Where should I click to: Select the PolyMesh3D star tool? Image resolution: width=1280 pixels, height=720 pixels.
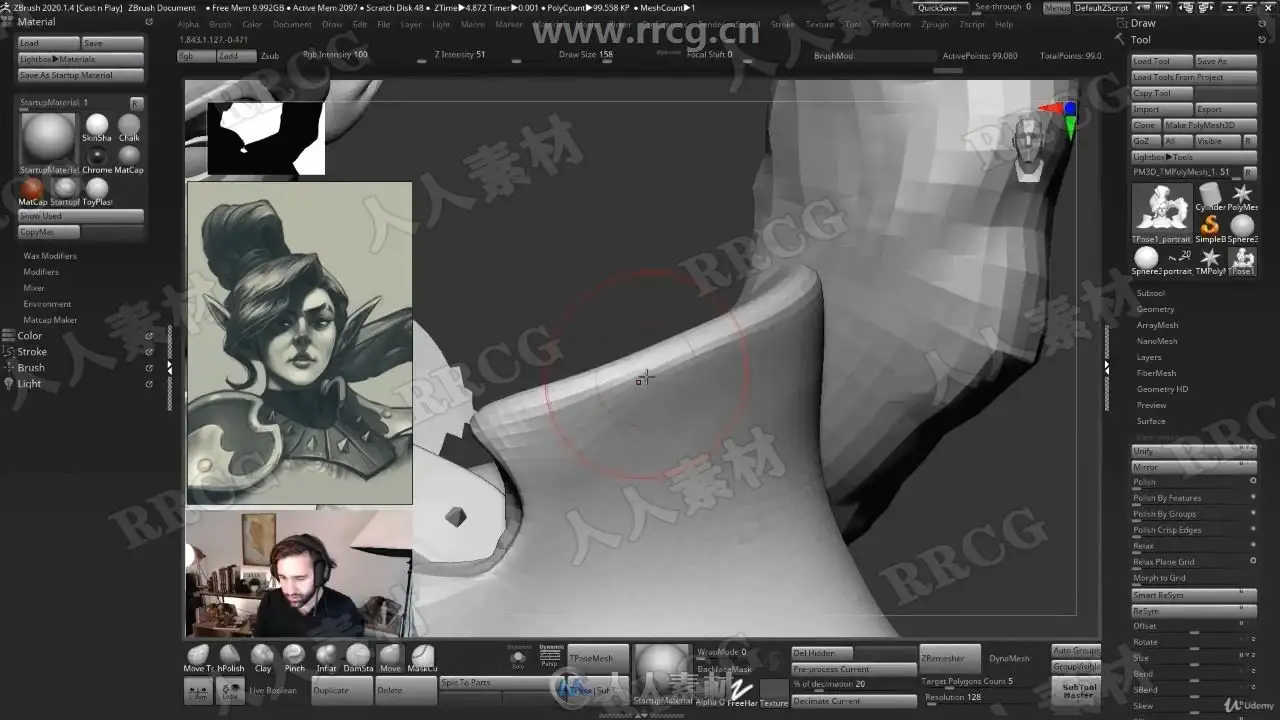(1242, 197)
